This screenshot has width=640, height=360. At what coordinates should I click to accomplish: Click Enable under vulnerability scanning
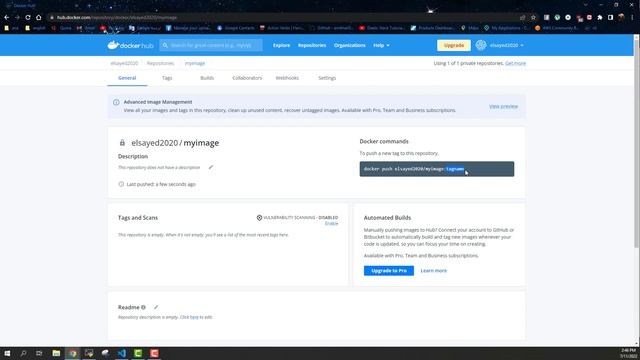pyautogui.click(x=331, y=224)
